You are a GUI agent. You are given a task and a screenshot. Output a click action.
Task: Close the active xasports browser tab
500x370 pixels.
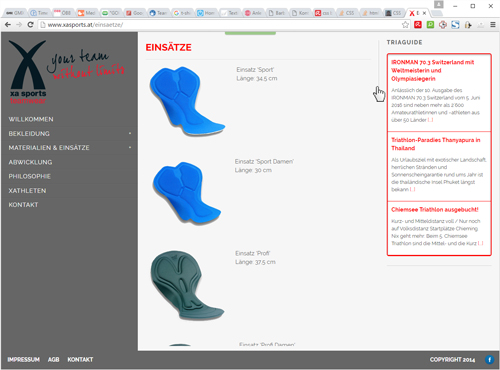tap(424, 13)
